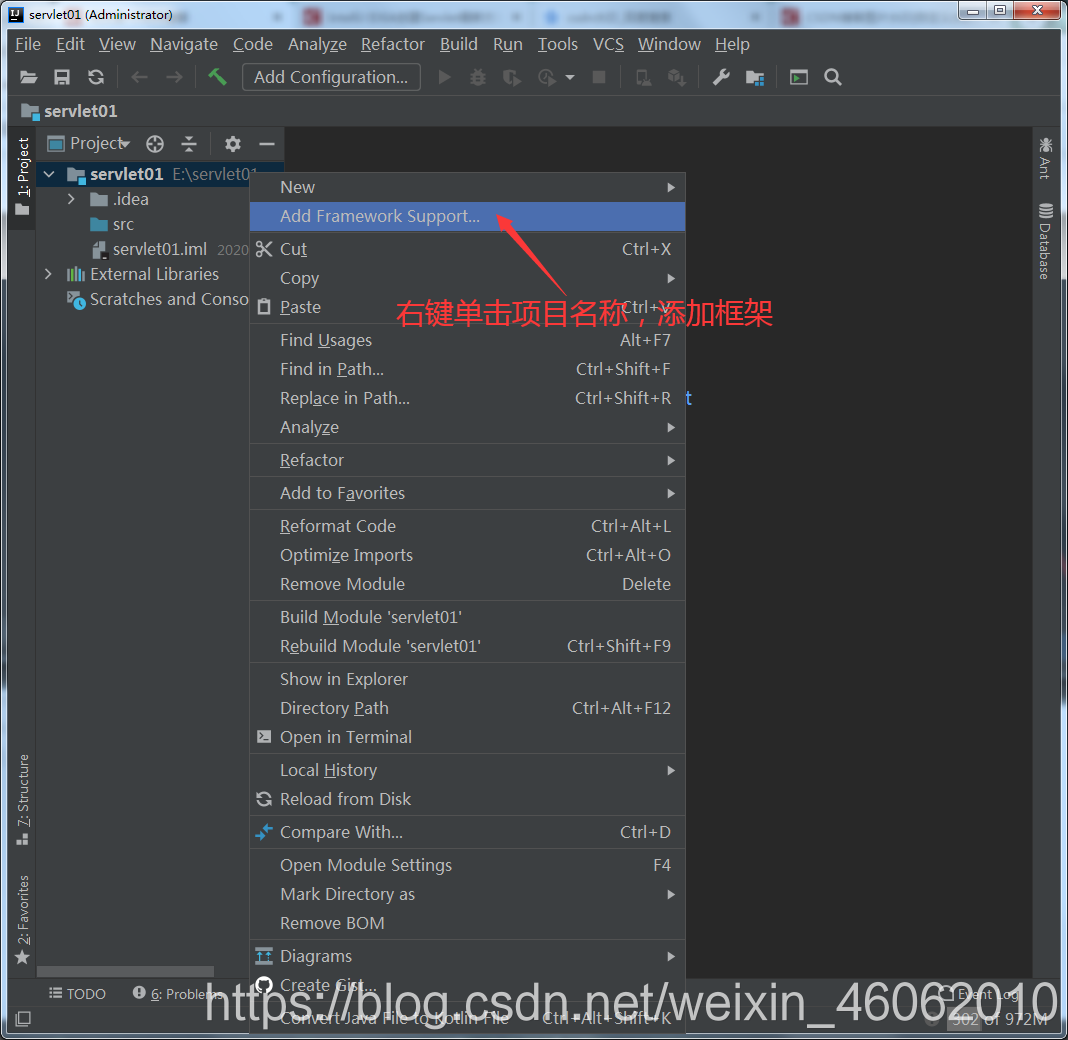Choose Paste from context menu
This screenshot has width=1068, height=1040.
click(x=467, y=307)
